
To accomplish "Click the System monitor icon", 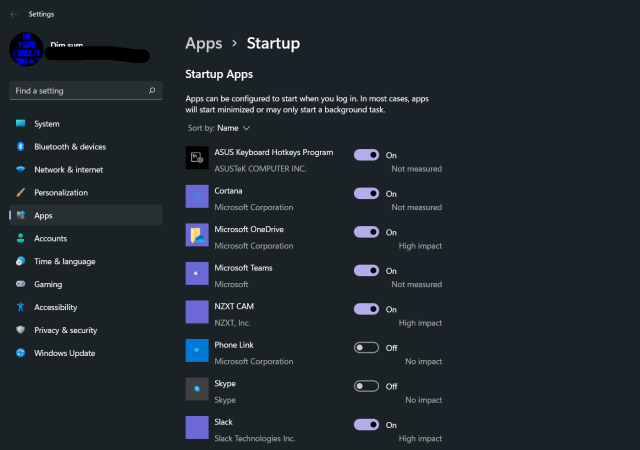I will pyautogui.click(x=20, y=123).
